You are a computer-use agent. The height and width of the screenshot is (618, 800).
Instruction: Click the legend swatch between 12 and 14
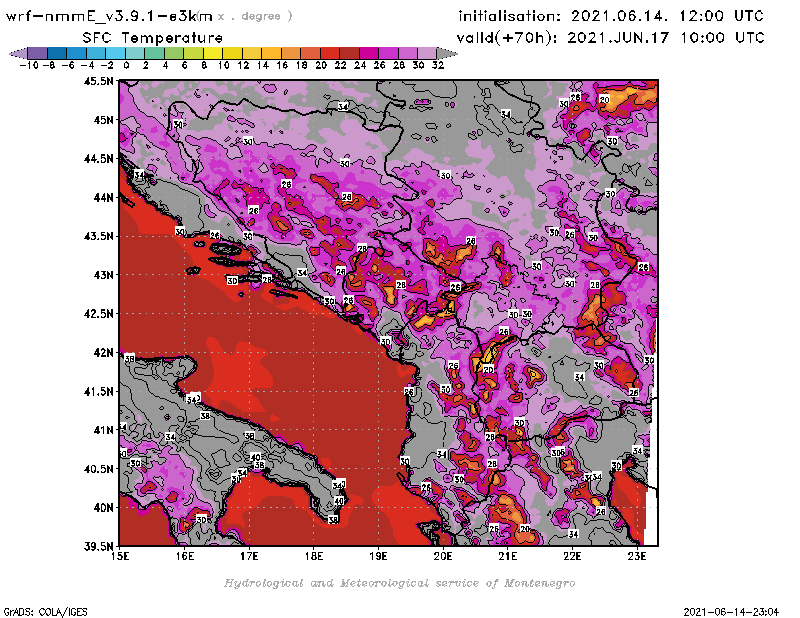pos(252,53)
